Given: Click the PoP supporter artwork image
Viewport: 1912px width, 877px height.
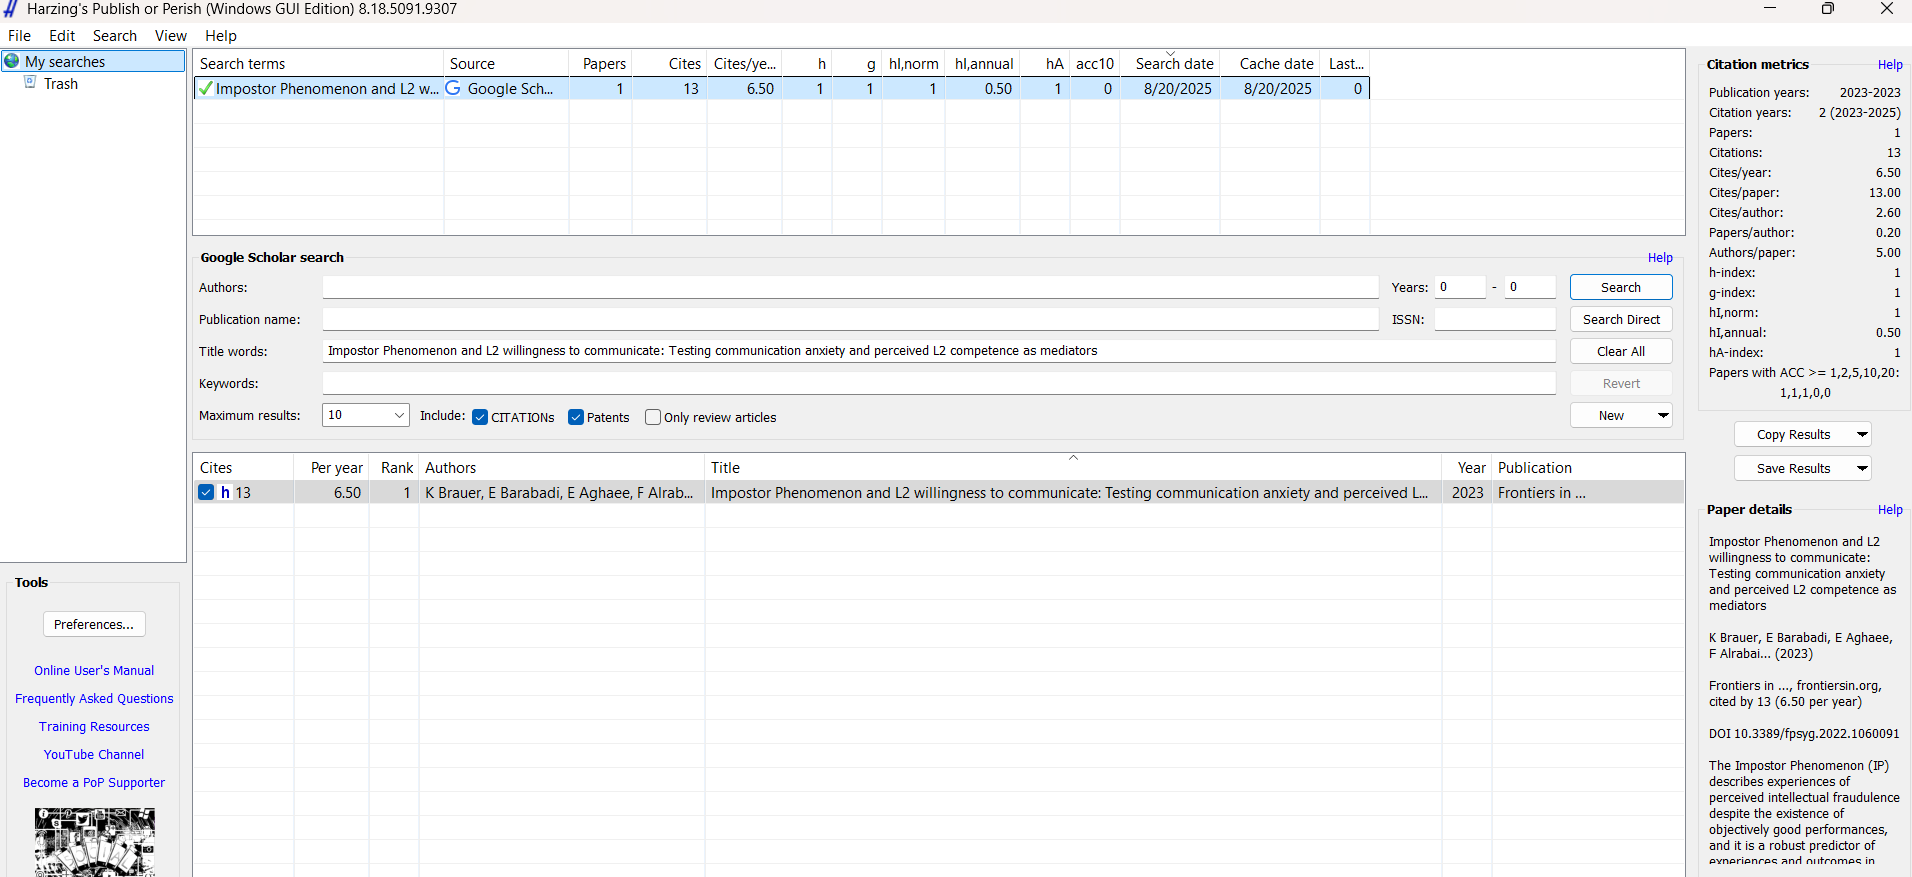Looking at the screenshot, I should (x=94, y=841).
